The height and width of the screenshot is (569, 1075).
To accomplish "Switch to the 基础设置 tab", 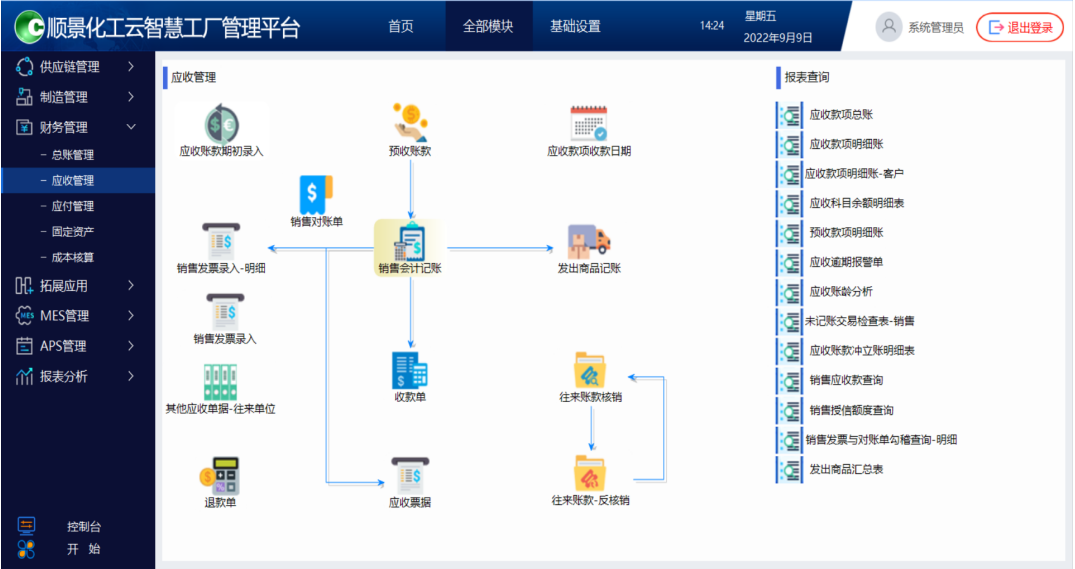I will [x=575, y=26].
